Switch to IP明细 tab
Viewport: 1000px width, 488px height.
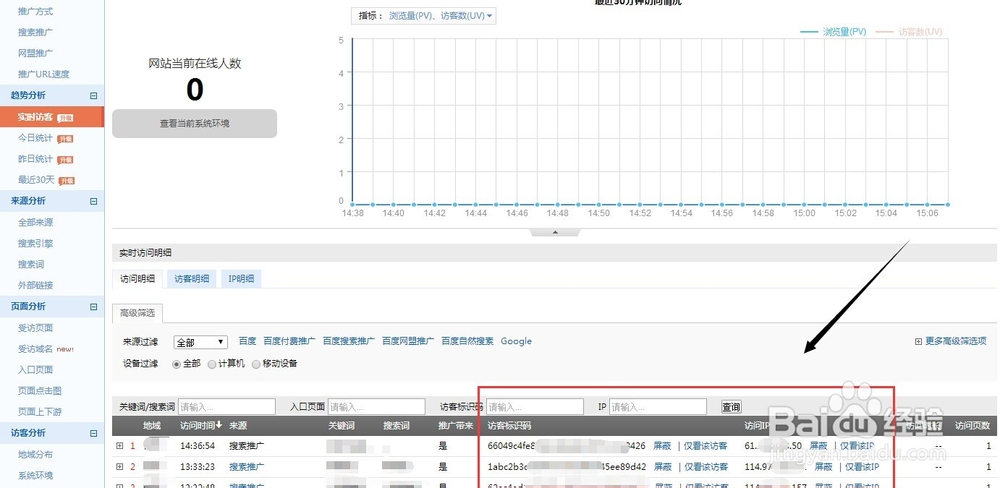pos(241,279)
